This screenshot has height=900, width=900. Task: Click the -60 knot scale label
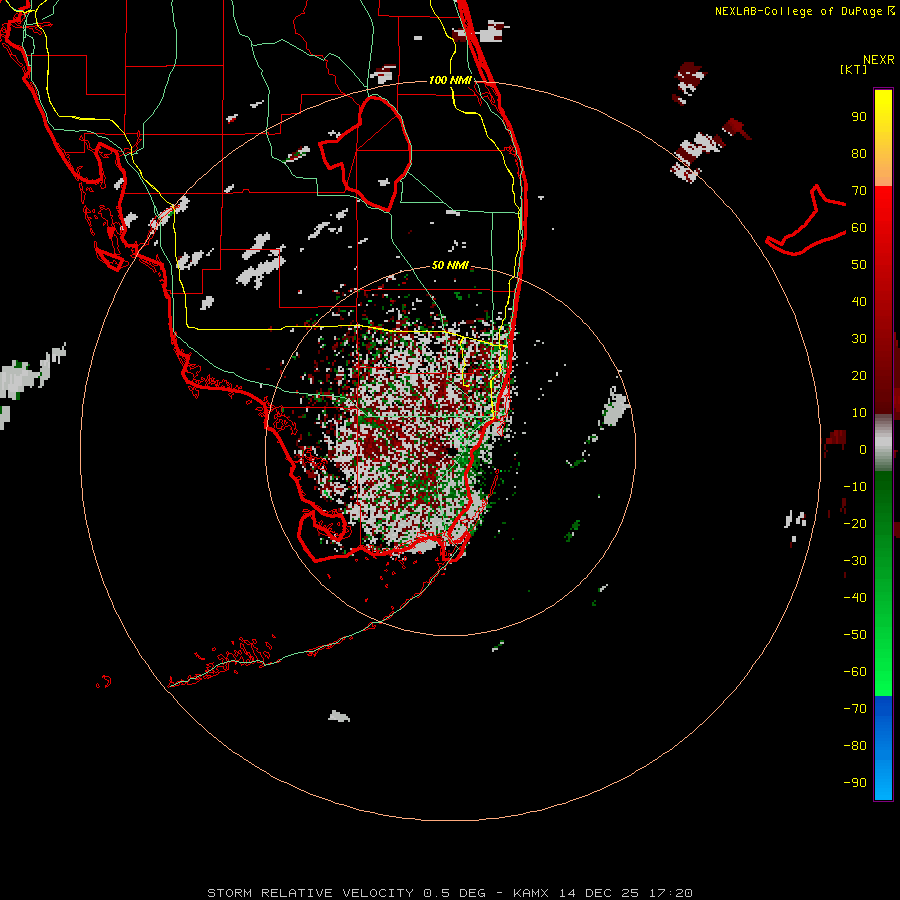click(855, 672)
